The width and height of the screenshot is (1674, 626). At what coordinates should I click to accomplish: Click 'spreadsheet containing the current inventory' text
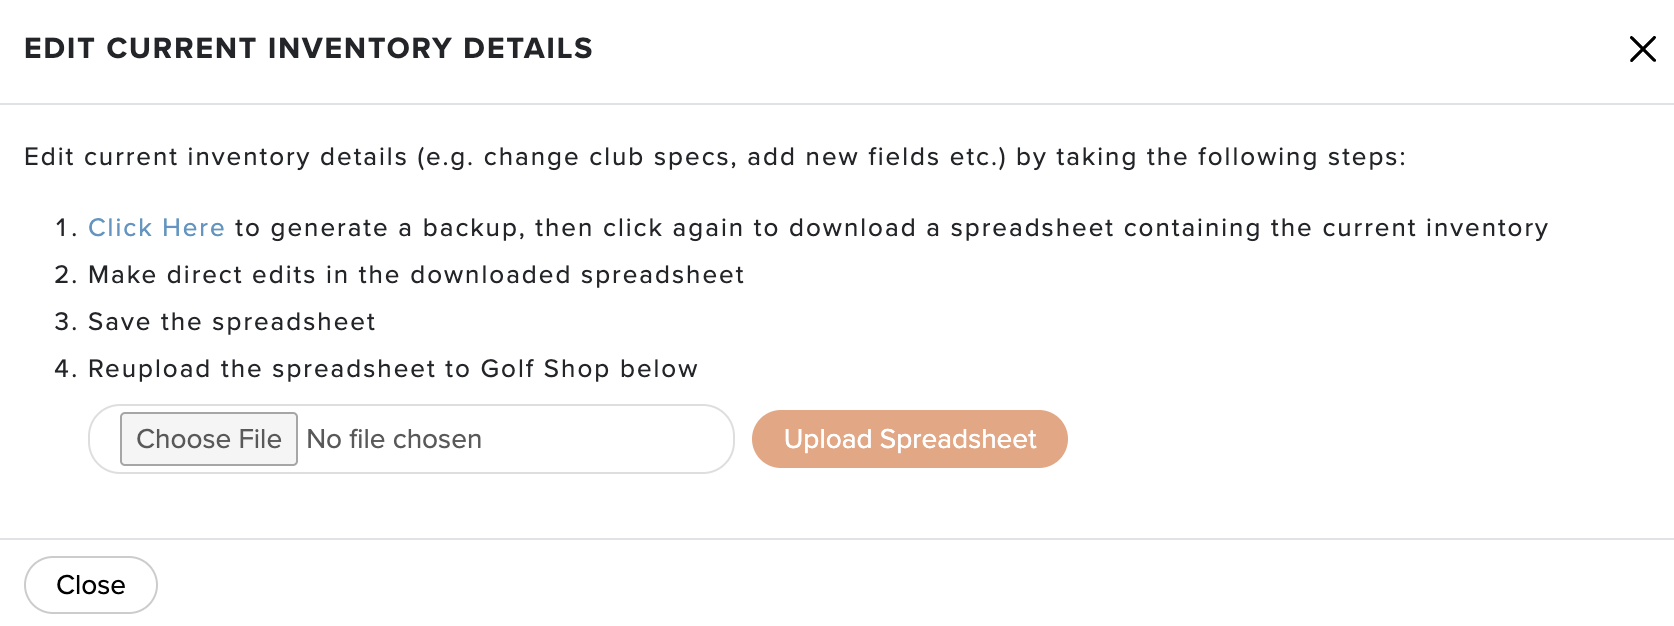(1249, 228)
